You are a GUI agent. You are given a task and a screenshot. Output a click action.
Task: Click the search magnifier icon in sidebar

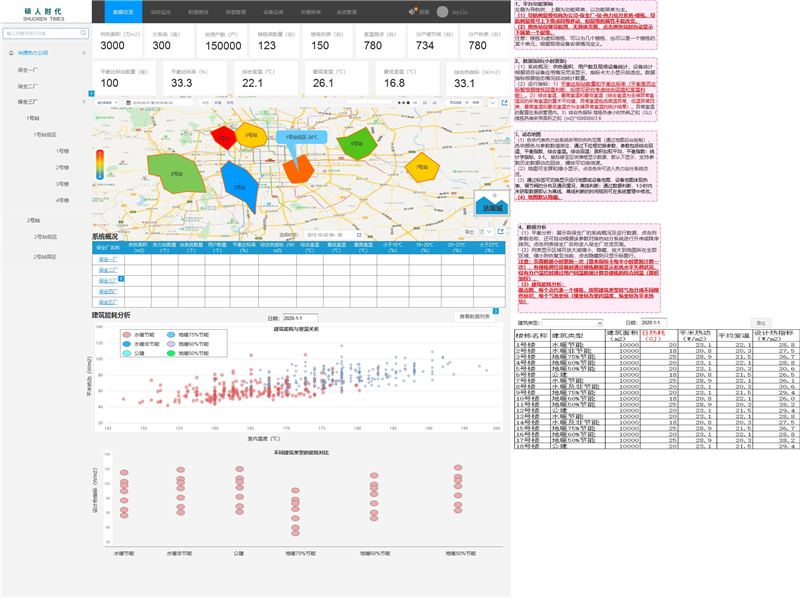[x=83, y=33]
